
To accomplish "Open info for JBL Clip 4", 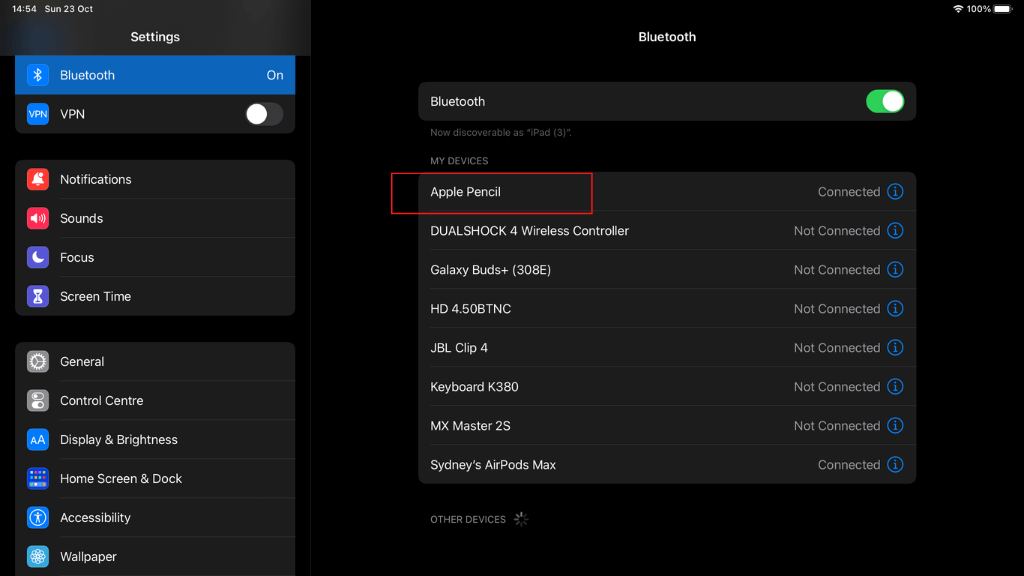I will click(x=895, y=347).
